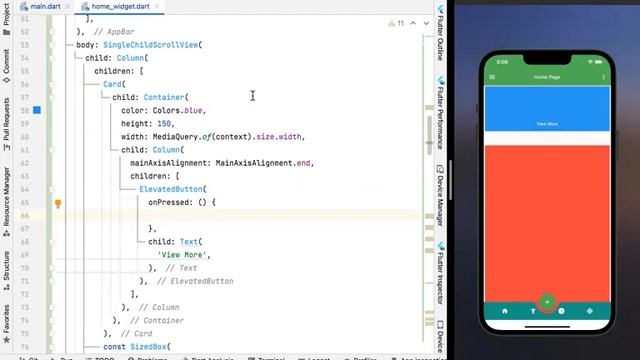Open the Project tool window
The width and height of the screenshot is (640, 360).
coord(6,19)
